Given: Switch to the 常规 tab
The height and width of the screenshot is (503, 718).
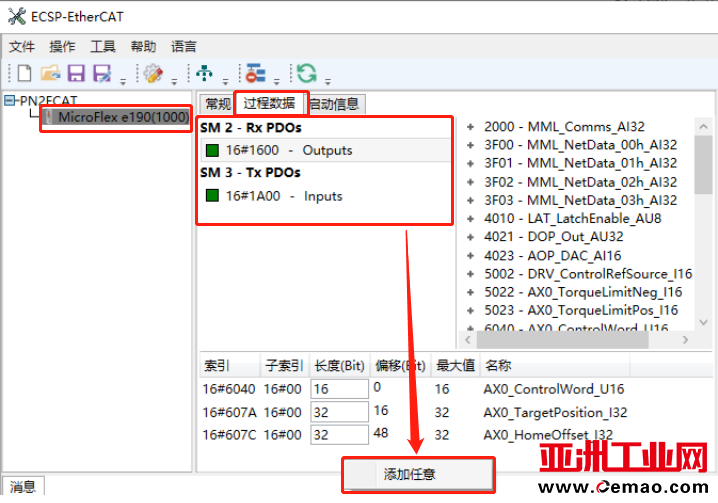Looking at the screenshot, I should pyautogui.click(x=217, y=104).
